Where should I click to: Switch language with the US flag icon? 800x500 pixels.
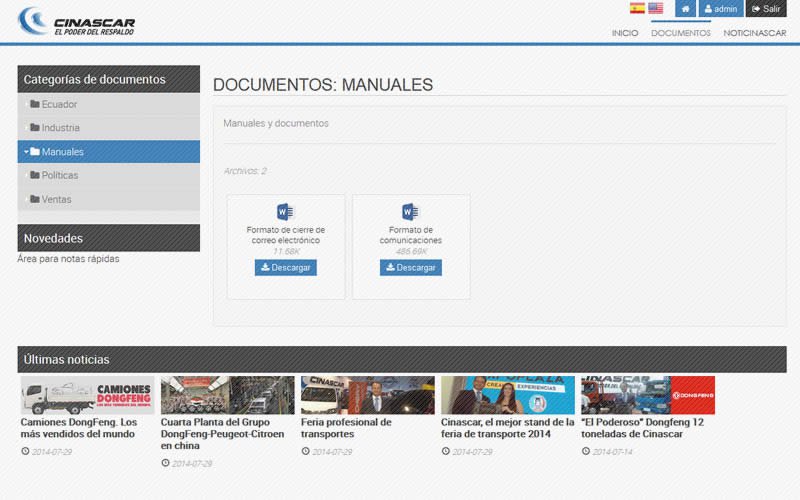click(x=655, y=8)
